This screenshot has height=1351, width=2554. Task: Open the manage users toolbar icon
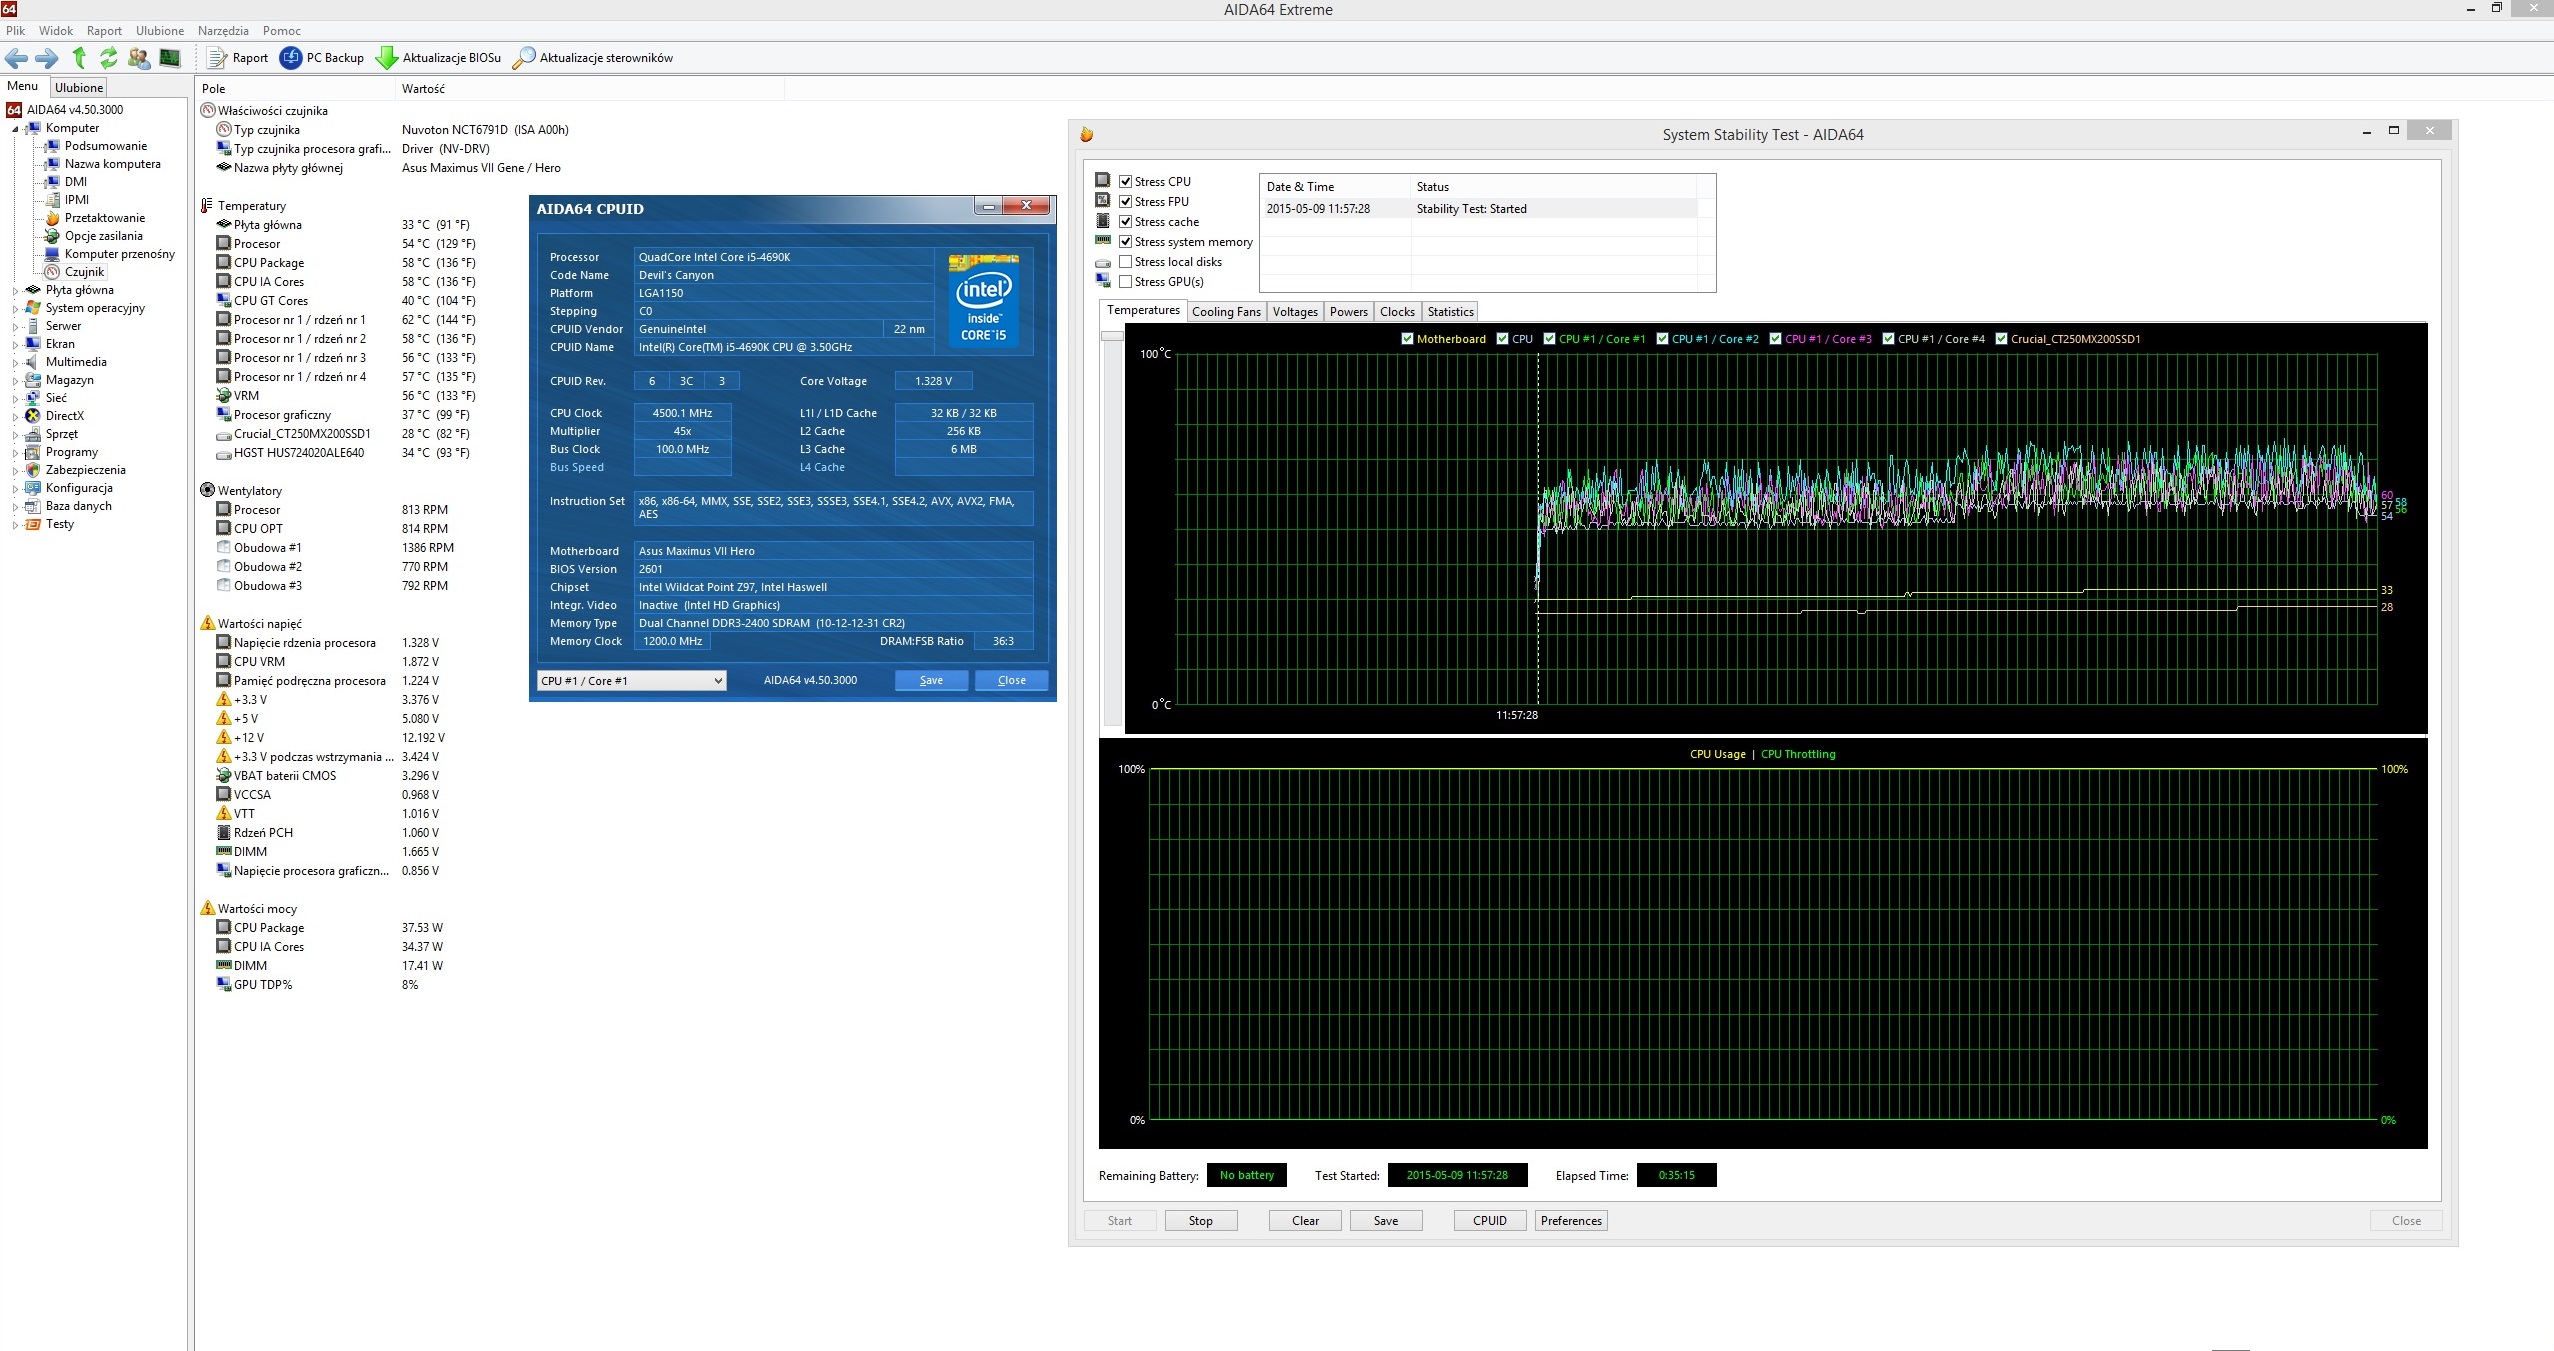139,58
